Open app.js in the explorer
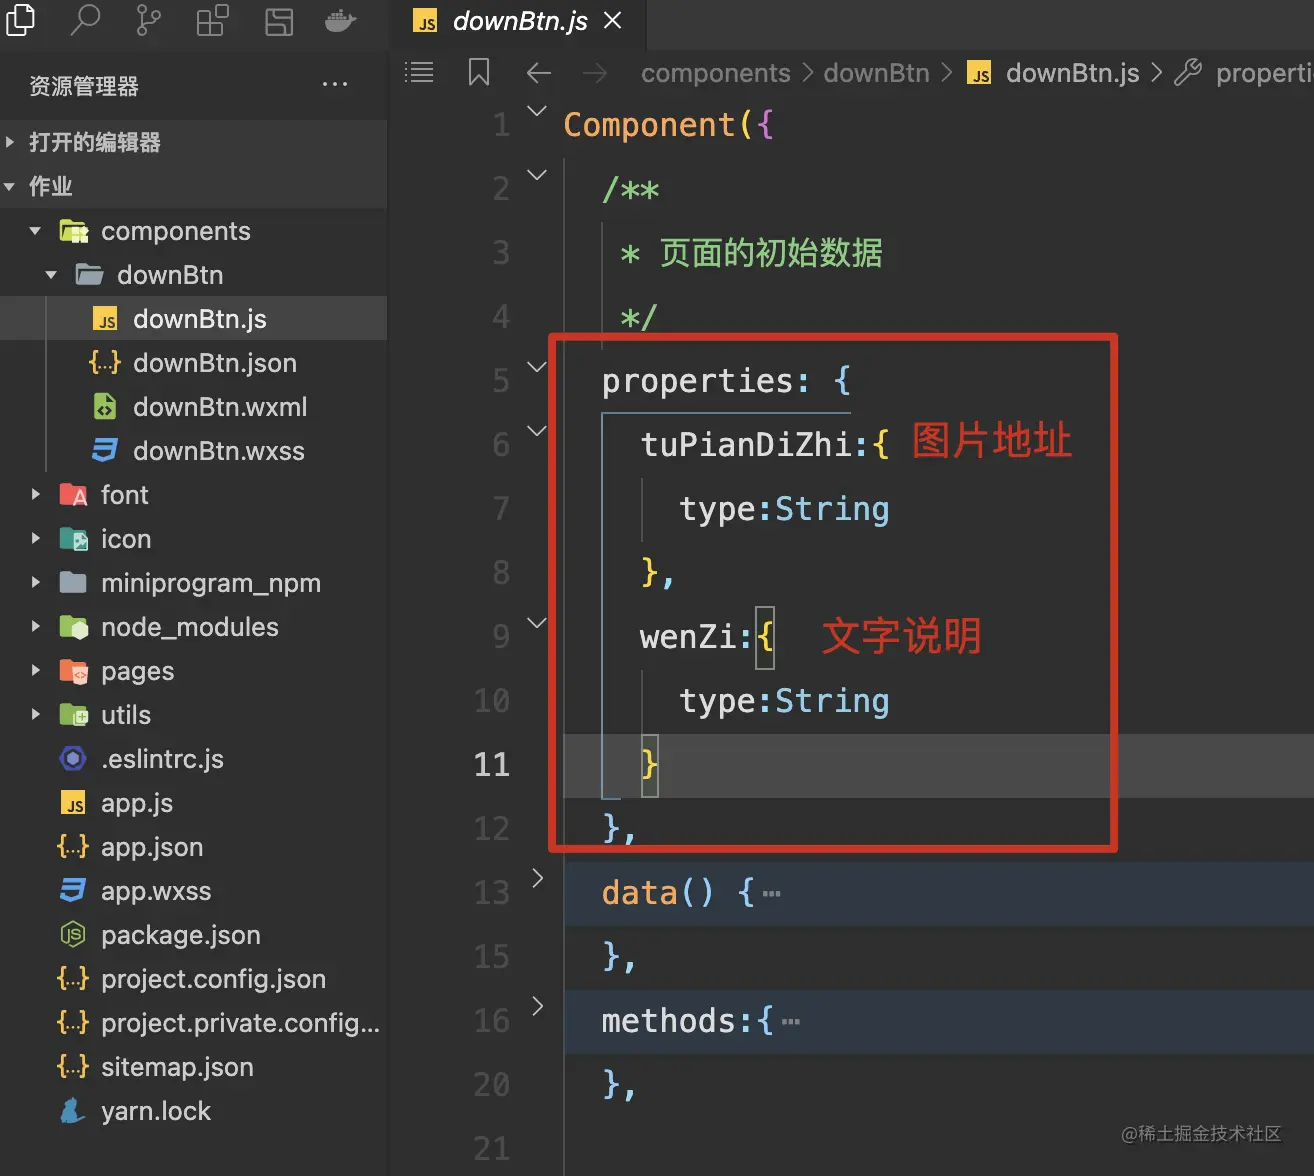 [193, 803]
